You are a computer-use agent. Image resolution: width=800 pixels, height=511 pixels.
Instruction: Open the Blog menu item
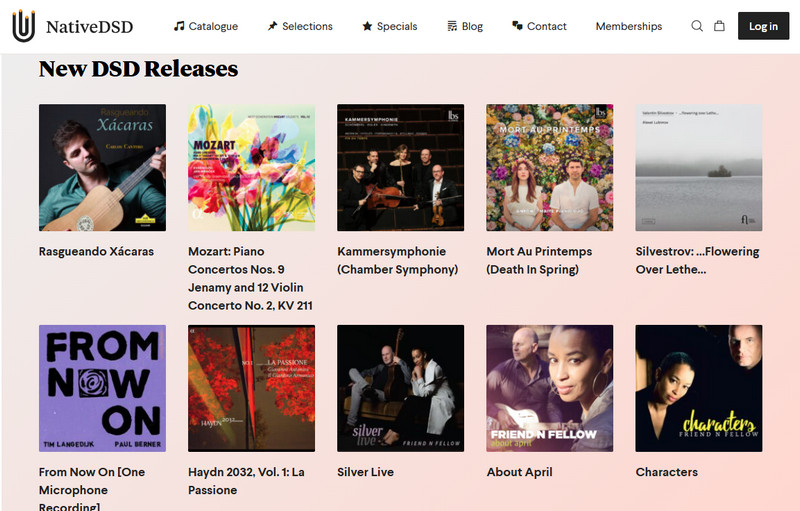pyautogui.click(x=465, y=26)
